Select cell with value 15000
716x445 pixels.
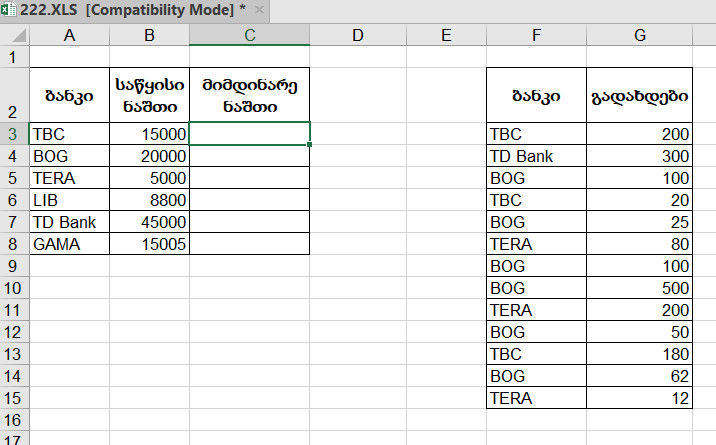pyautogui.click(x=149, y=134)
